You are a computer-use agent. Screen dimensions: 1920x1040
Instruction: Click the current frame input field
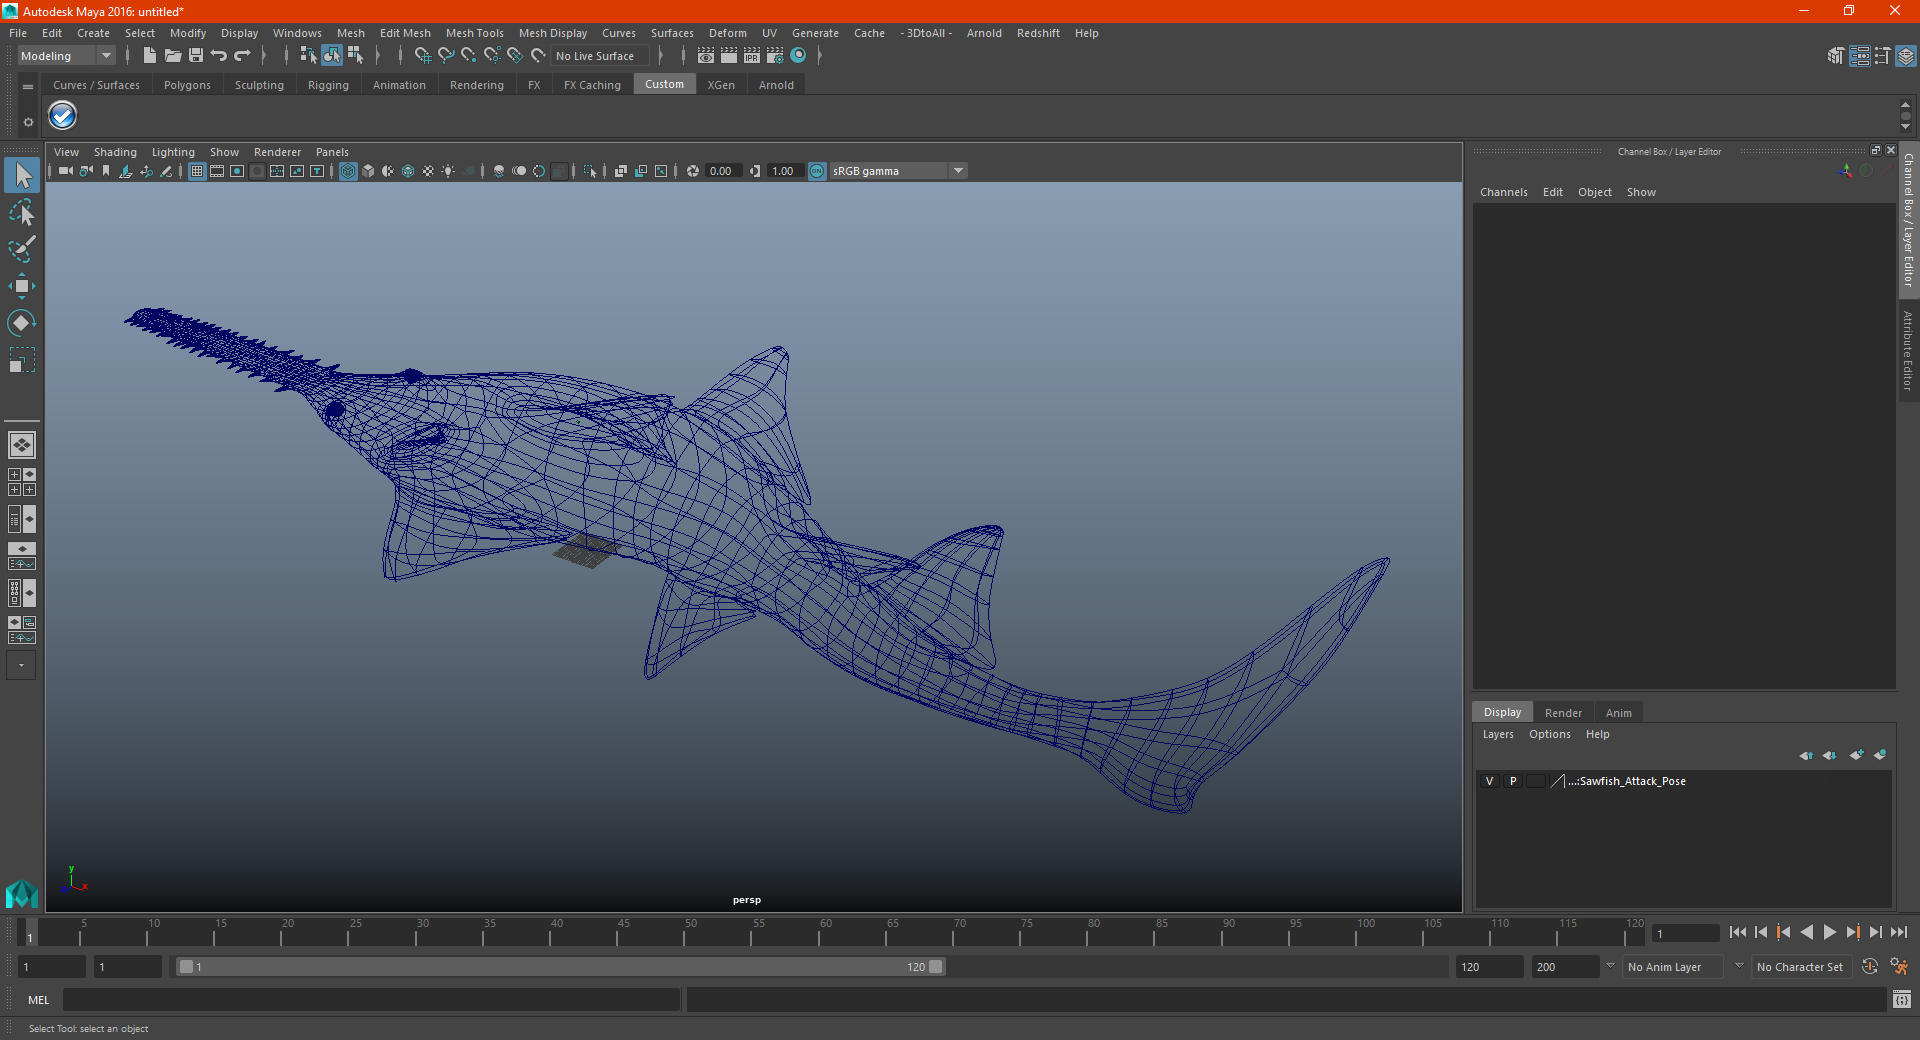point(1685,933)
